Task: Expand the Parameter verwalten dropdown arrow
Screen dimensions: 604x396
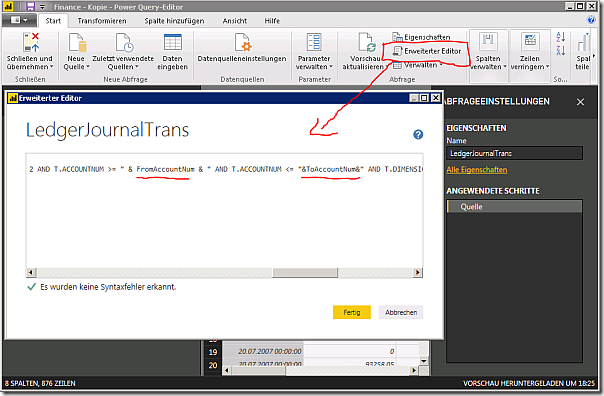Action: pos(331,67)
